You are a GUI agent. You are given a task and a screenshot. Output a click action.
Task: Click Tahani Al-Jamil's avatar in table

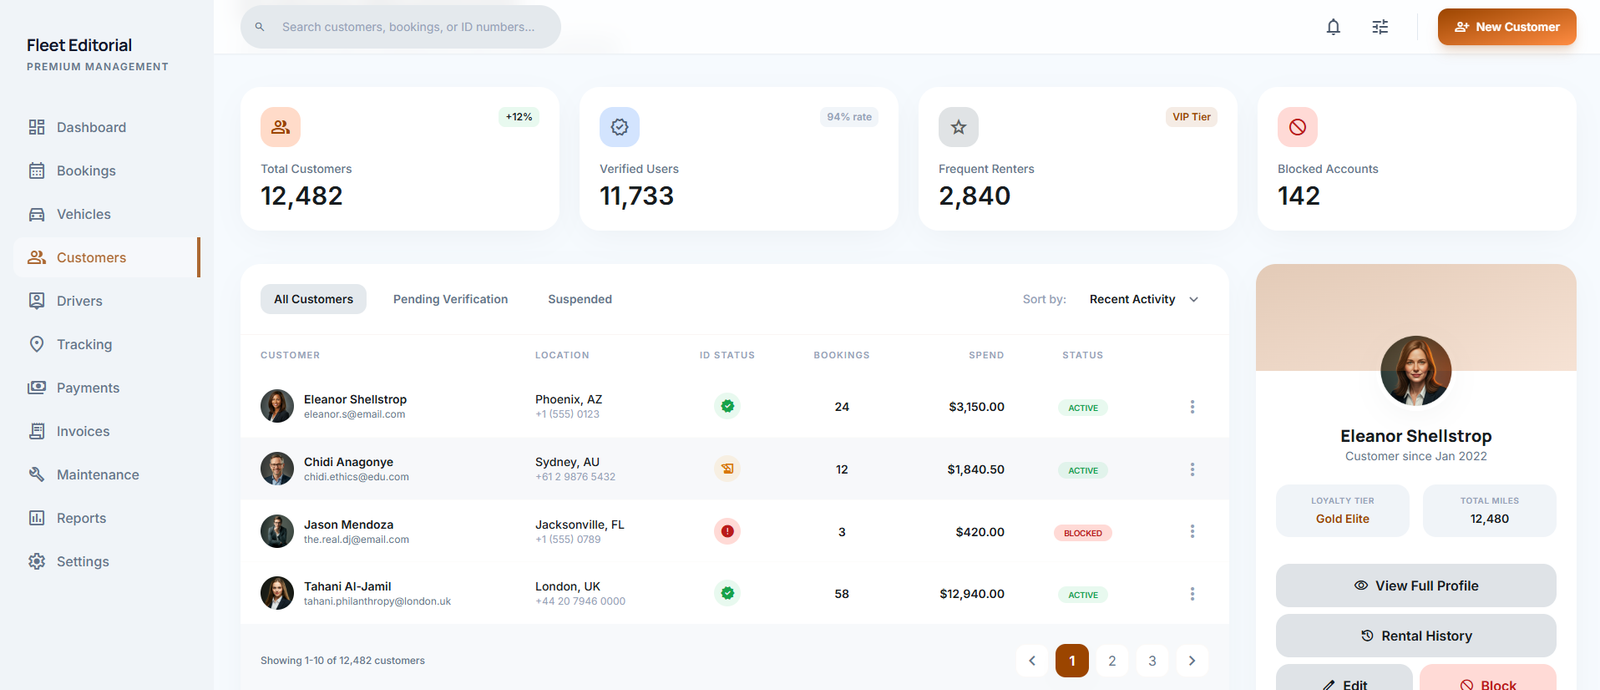[277, 593]
